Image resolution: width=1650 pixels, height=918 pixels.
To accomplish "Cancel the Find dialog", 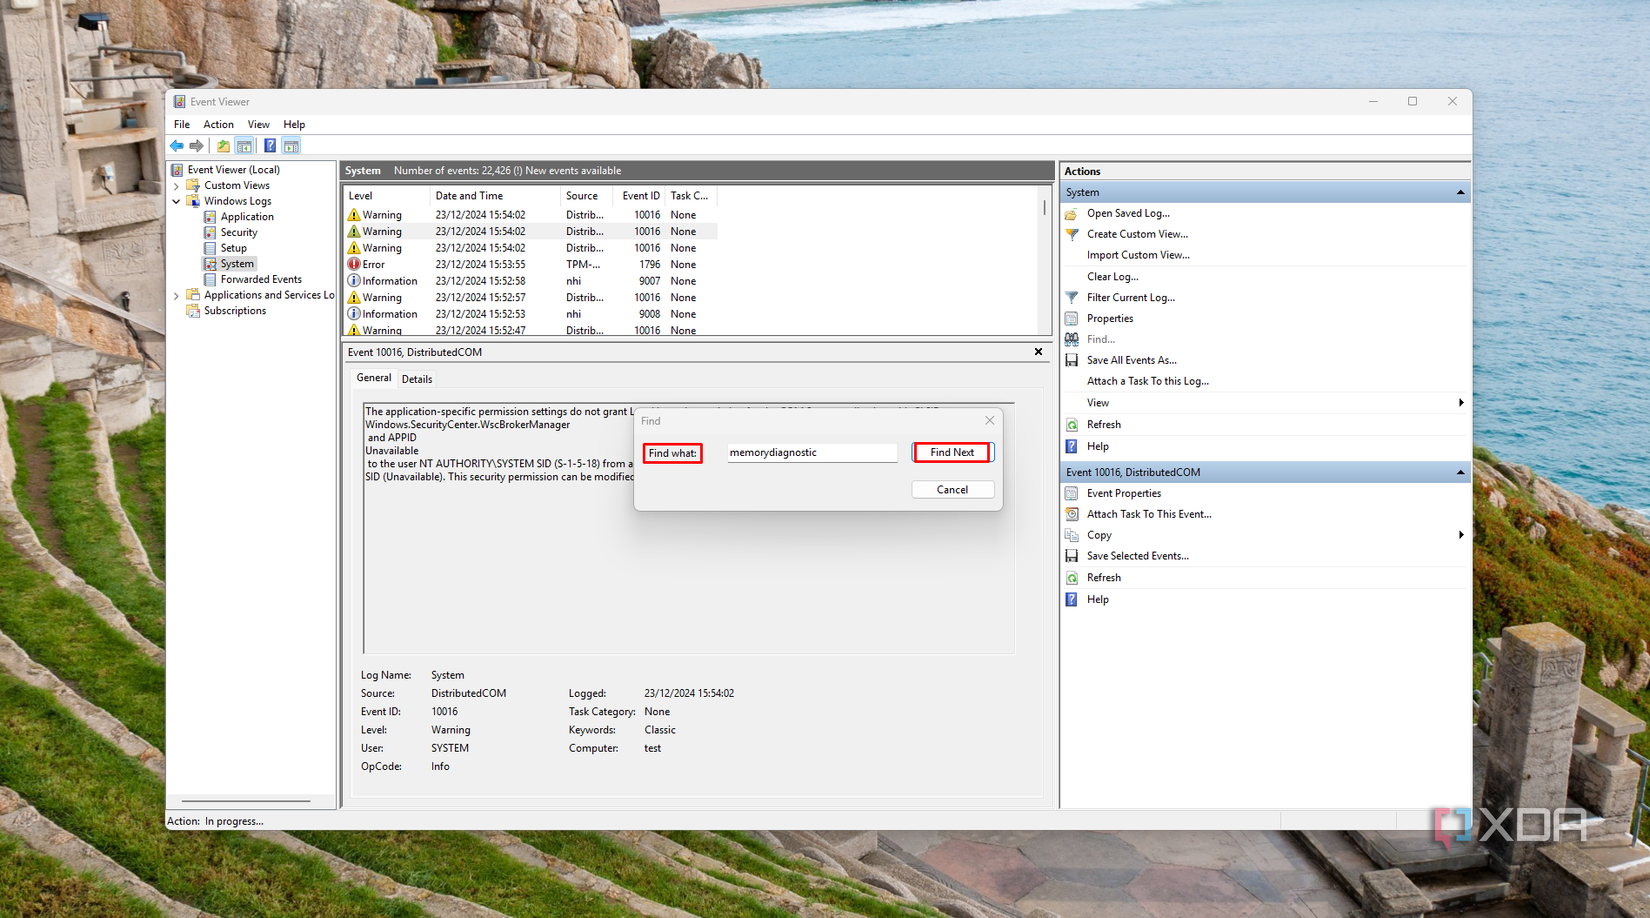I will coord(952,490).
